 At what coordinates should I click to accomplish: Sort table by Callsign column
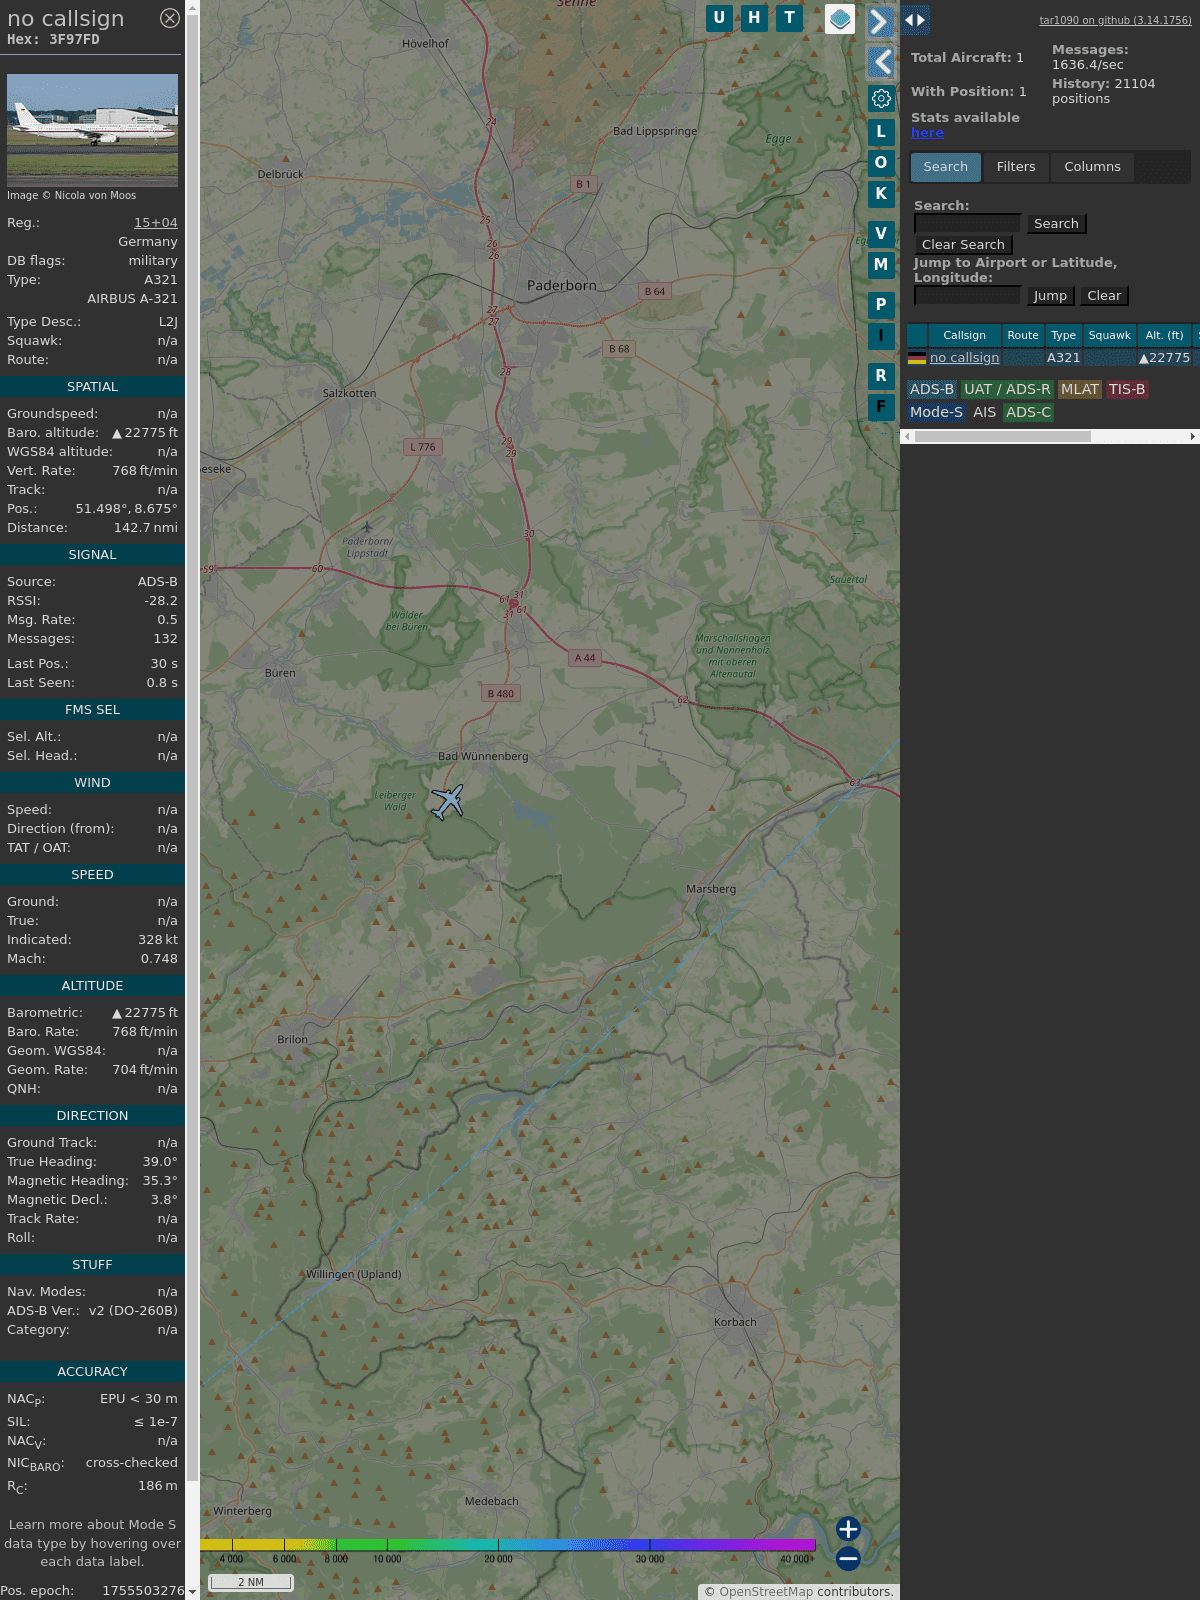tap(964, 336)
